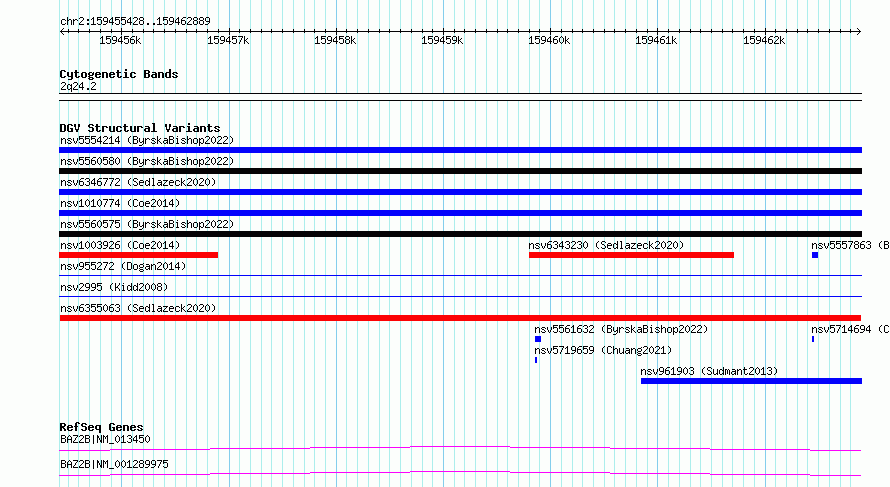This screenshot has height=487, width=890.
Task: Select the short red bar for nsv1003926
Action: (138, 255)
